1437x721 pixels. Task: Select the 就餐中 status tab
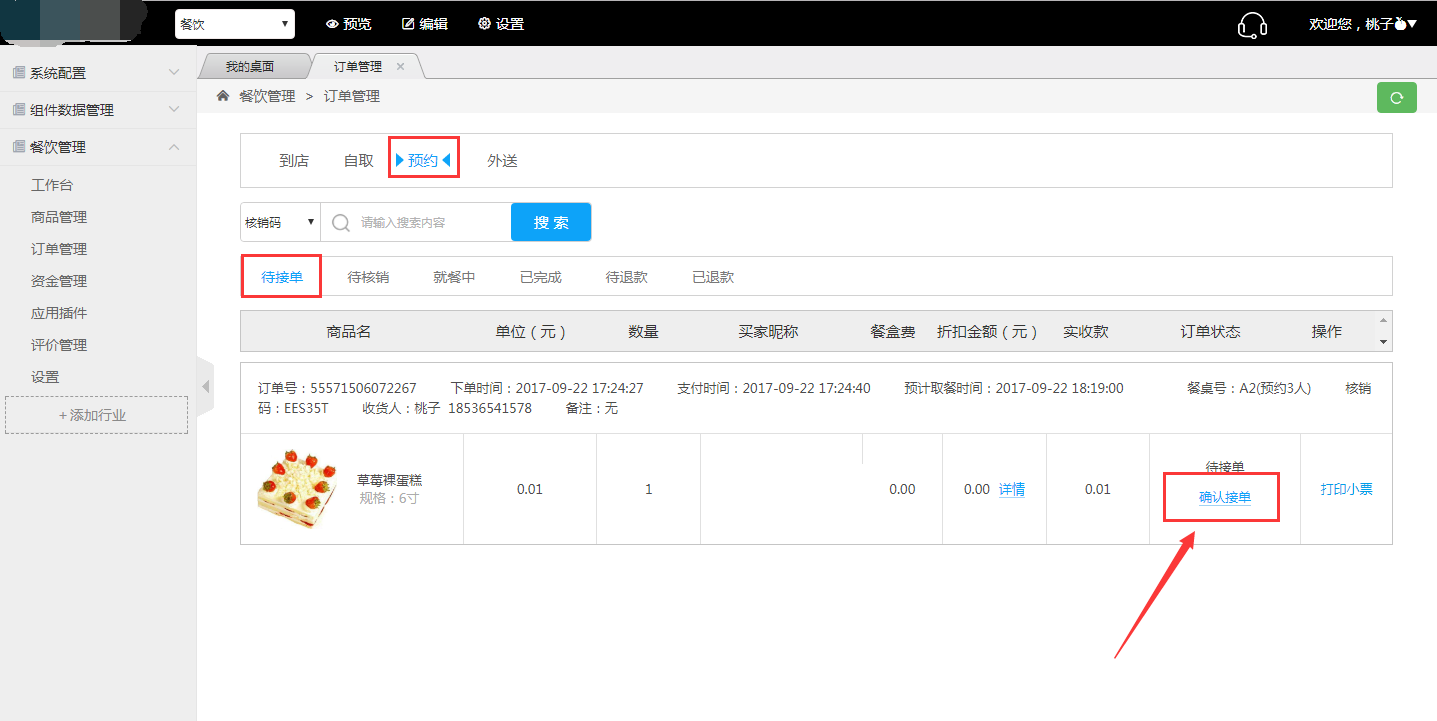click(x=454, y=277)
